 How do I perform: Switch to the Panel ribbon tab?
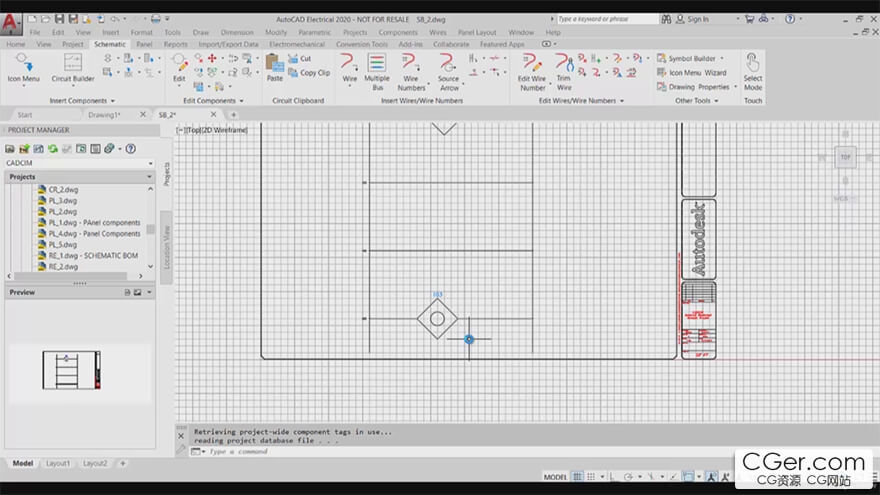click(x=144, y=44)
